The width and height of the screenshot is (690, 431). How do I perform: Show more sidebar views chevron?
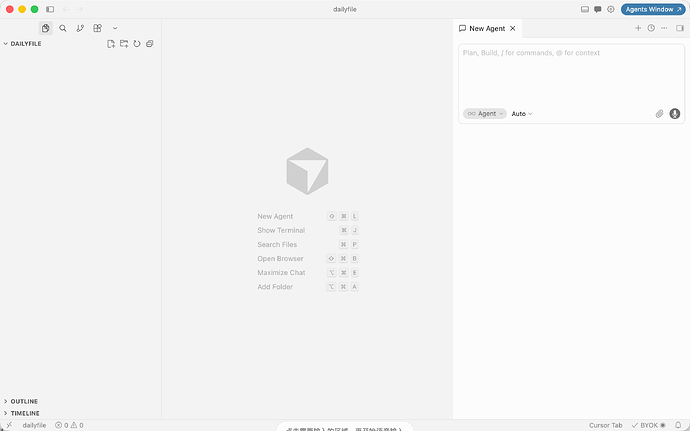pyautogui.click(x=115, y=28)
